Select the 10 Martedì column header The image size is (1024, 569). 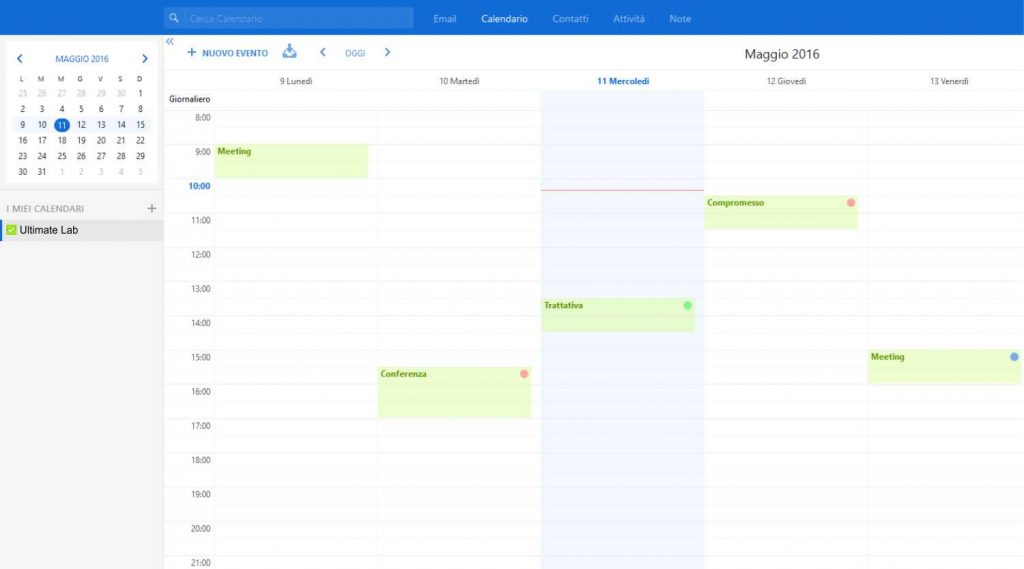point(459,81)
